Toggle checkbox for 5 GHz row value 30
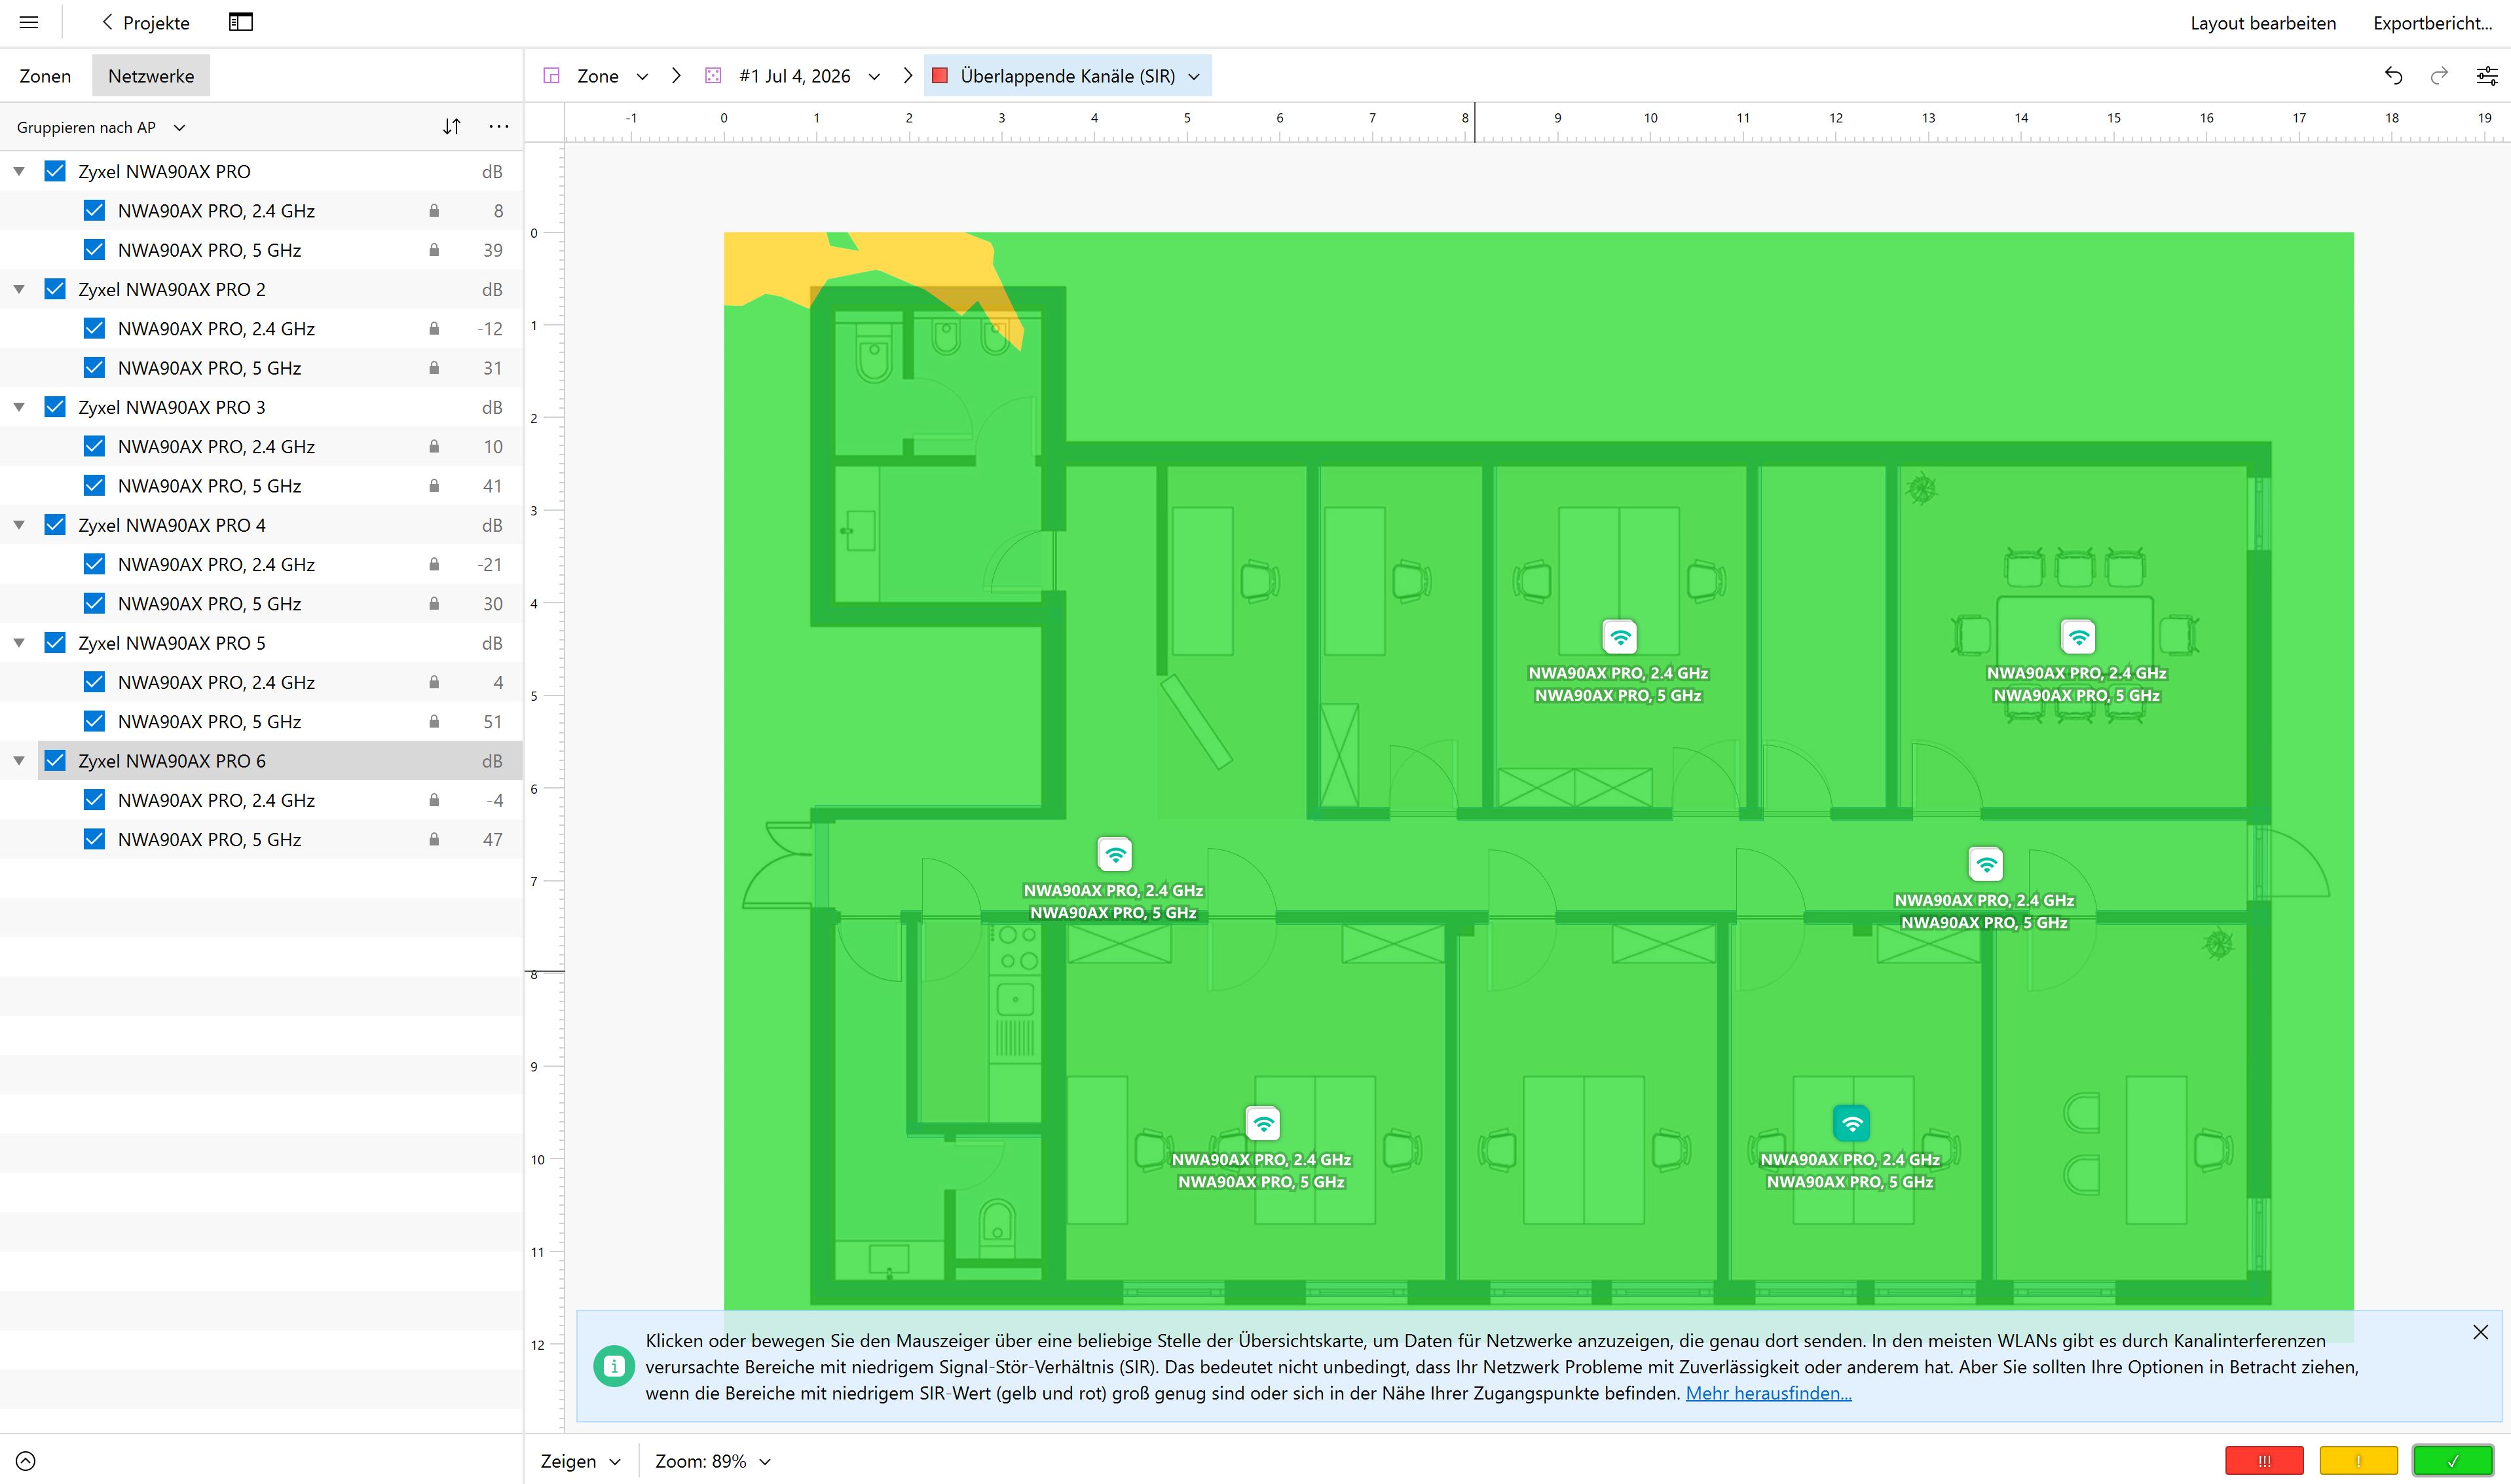 [94, 604]
